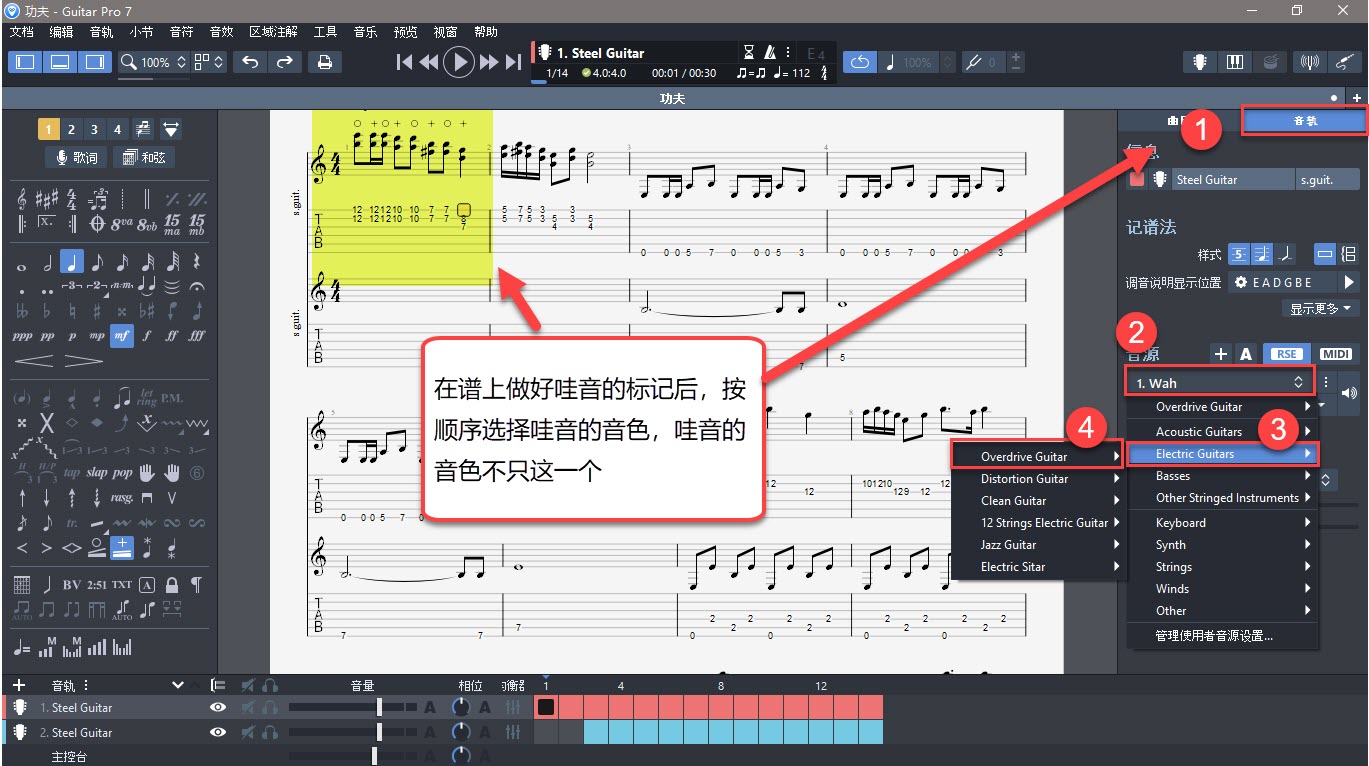
Task: Edit the s.guit. short name field
Action: [x=1328, y=180]
